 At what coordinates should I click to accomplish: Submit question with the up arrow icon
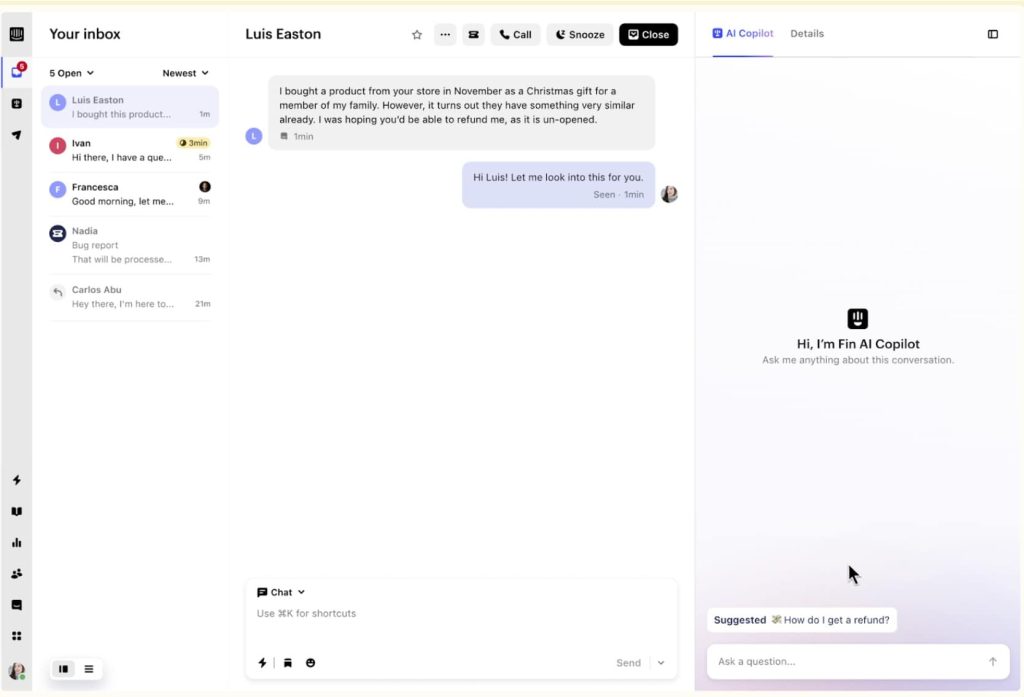(x=993, y=661)
